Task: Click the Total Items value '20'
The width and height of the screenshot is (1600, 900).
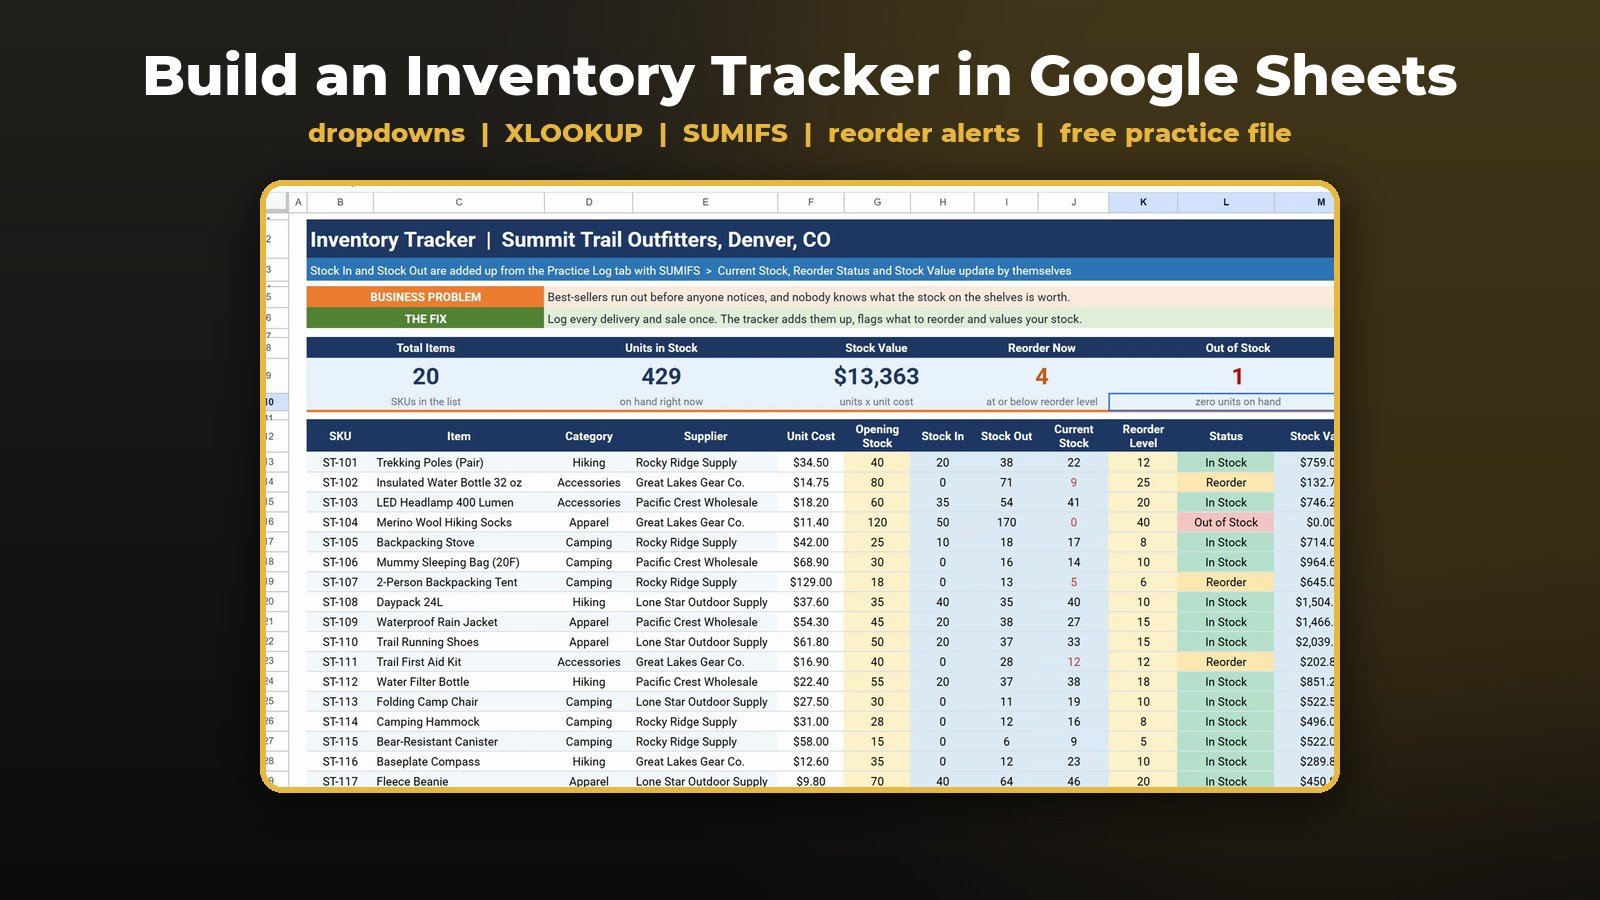Action: click(426, 377)
